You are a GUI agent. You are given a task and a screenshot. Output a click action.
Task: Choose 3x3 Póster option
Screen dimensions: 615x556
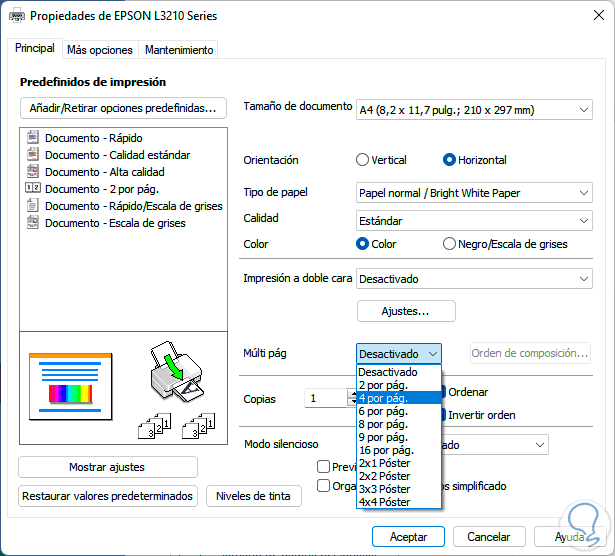click(399, 489)
